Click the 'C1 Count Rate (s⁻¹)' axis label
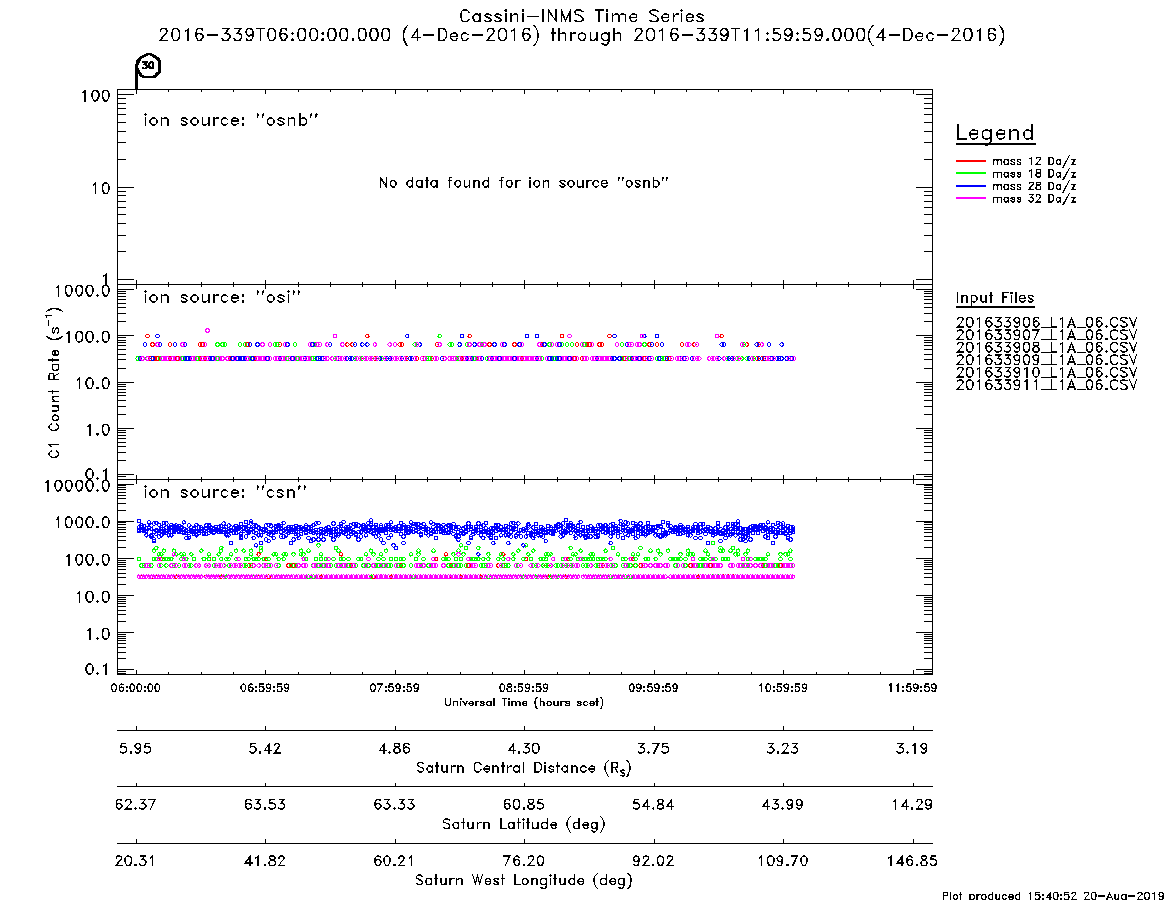Viewport: 1165px width, 900px height. coord(53,381)
